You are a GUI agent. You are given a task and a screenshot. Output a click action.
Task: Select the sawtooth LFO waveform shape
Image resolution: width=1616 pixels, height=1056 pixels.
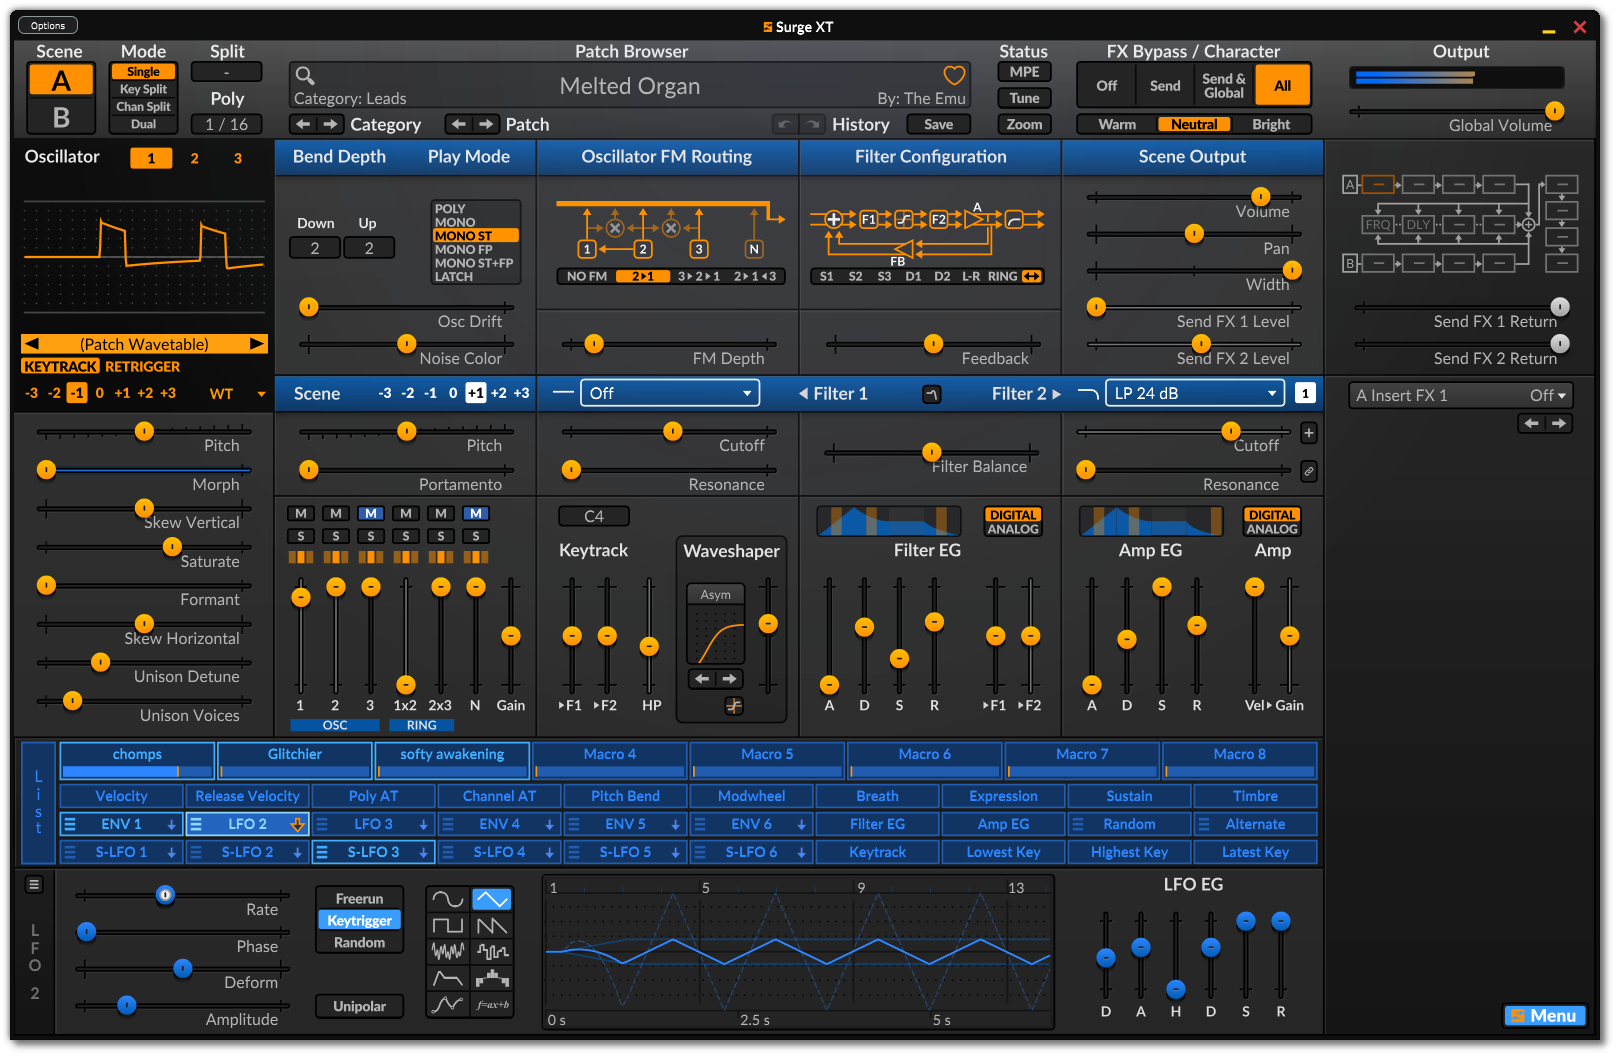coord(492,925)
